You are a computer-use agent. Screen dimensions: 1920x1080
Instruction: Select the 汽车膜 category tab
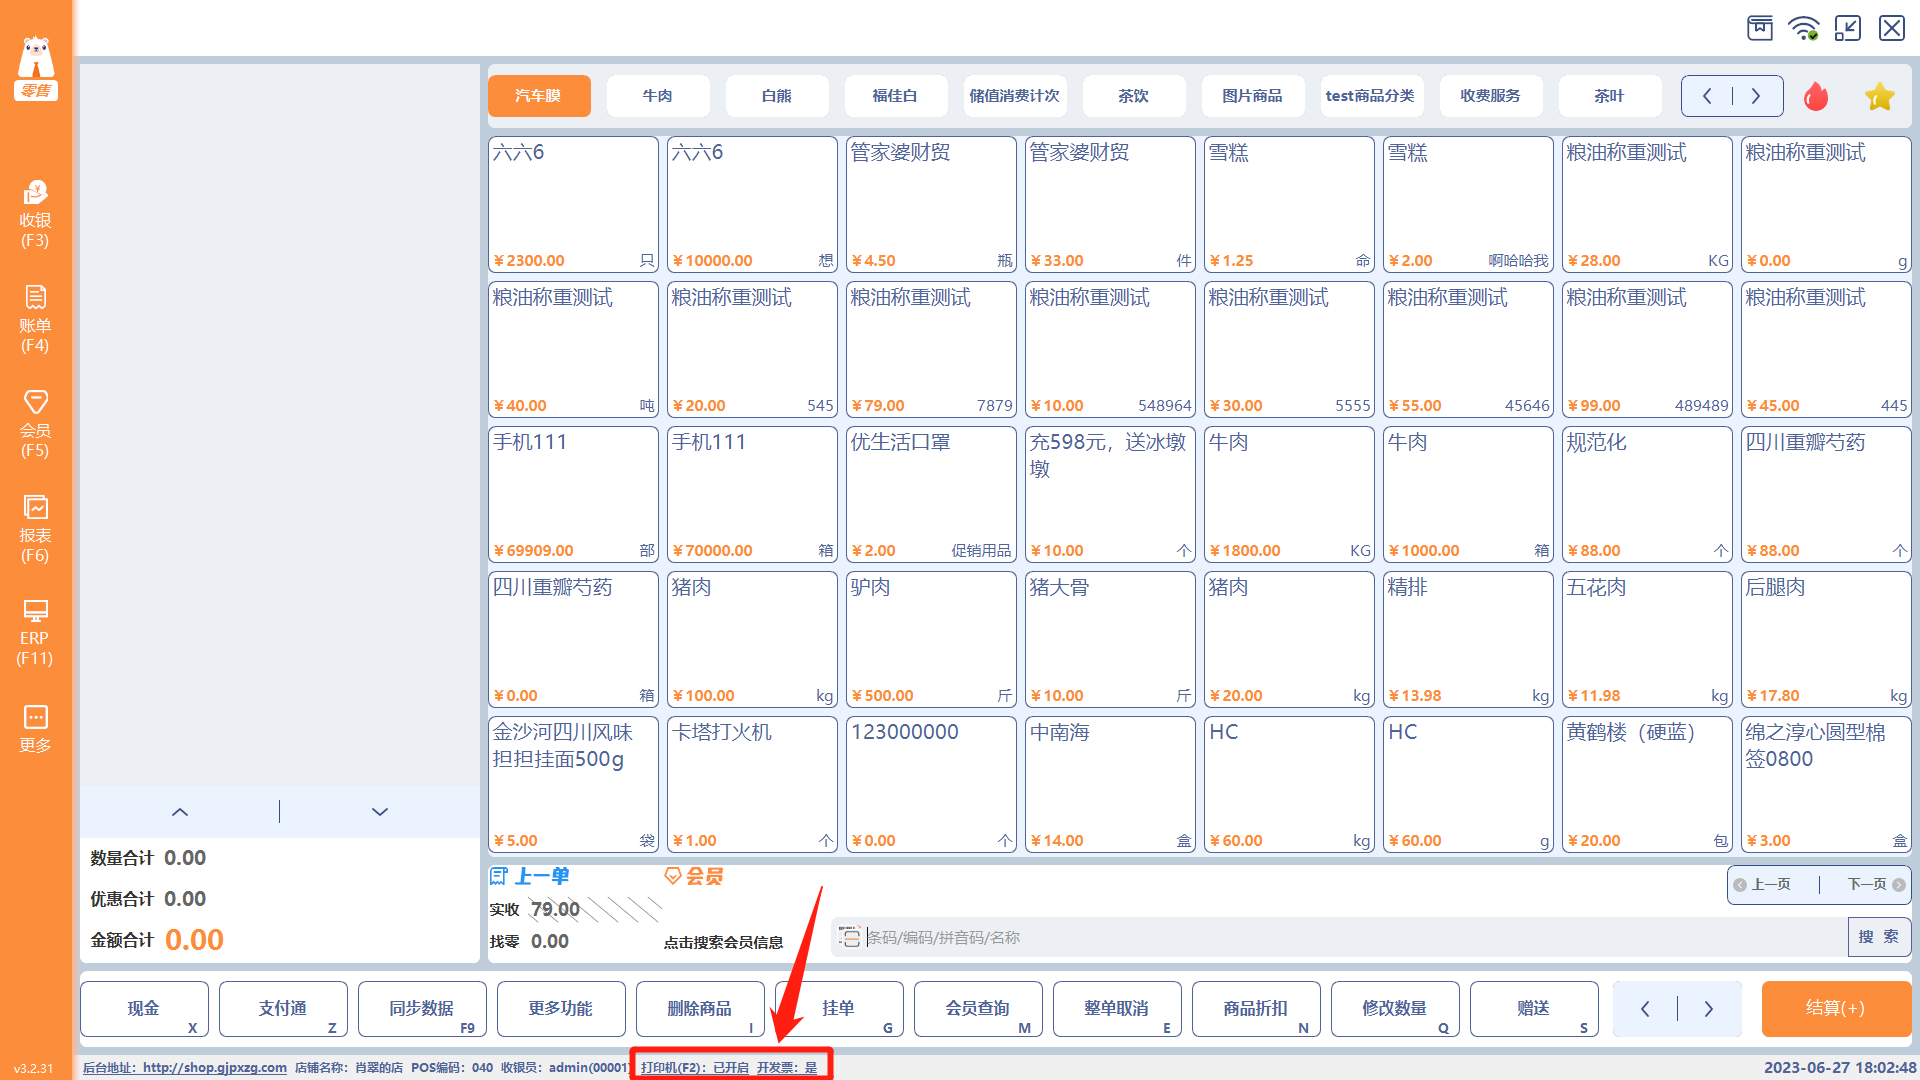pyautogui.click(x=539, y=96)
